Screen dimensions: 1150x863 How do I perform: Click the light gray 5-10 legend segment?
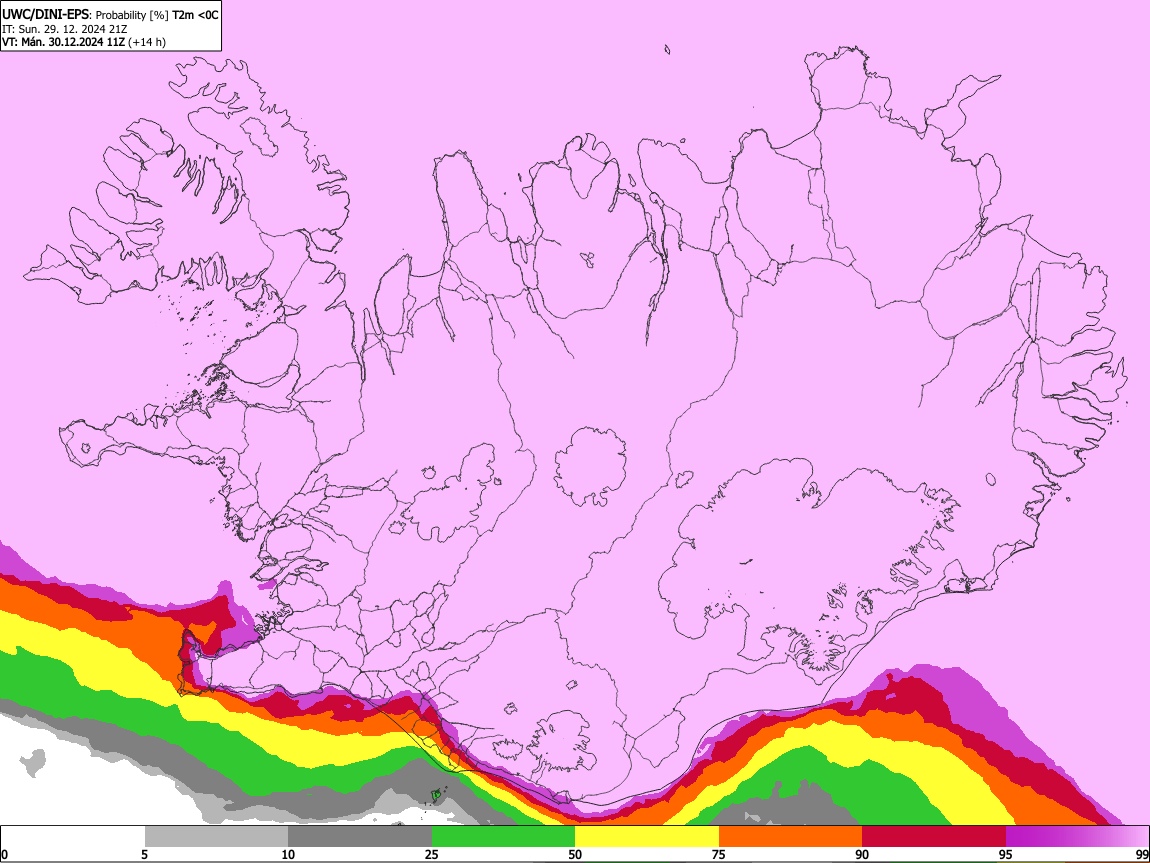pos(216,837)
